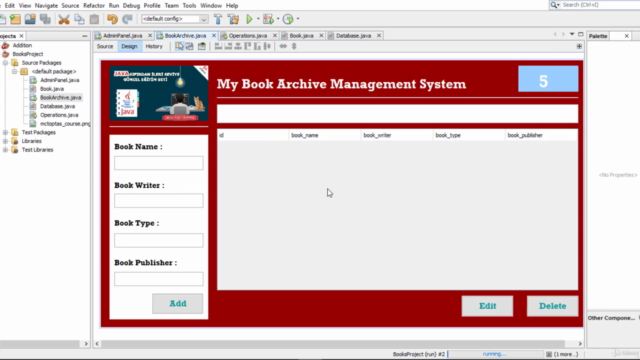The height and width of the screenshot is (360, 640).
Task: Select Operations.java in the project tree
Action: point(59,115)
